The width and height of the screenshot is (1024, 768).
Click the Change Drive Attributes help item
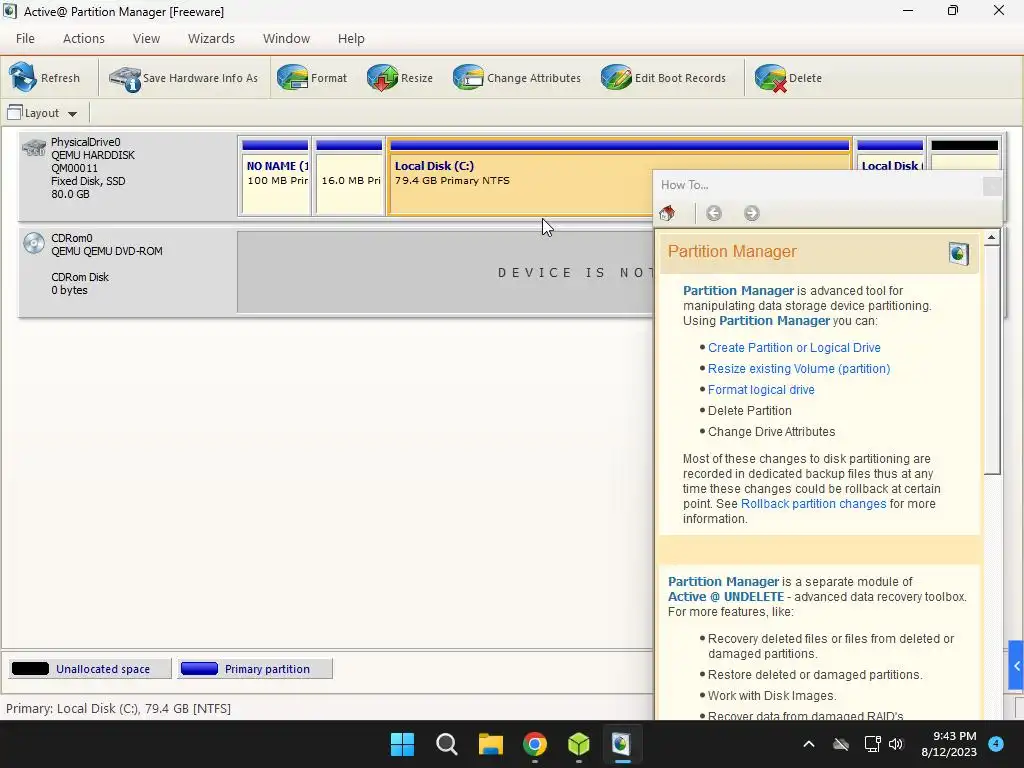click(771, 431)
